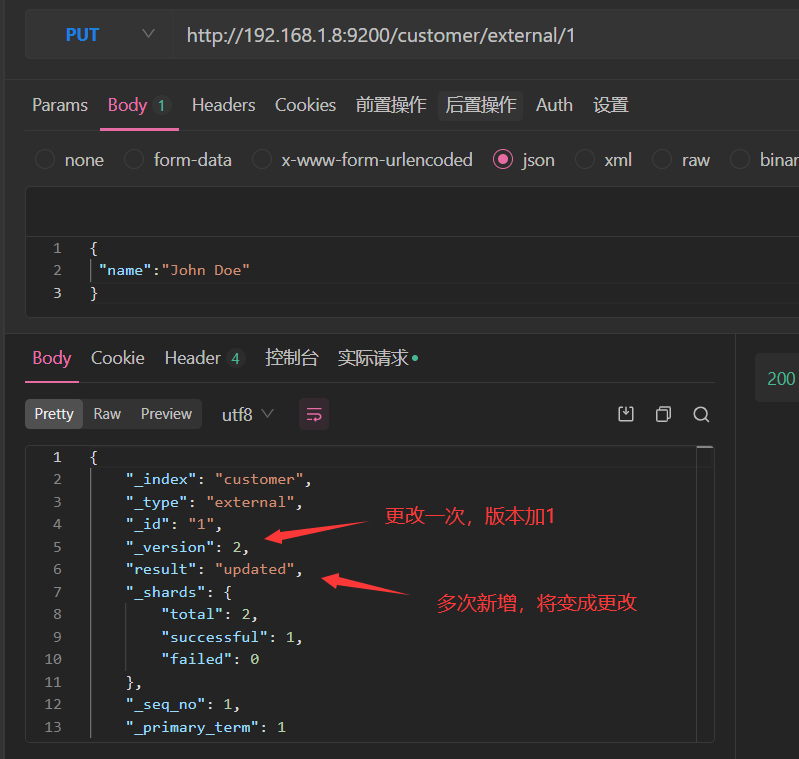Open the 实际请求 tab
The image size is (799, 759).
377,358
